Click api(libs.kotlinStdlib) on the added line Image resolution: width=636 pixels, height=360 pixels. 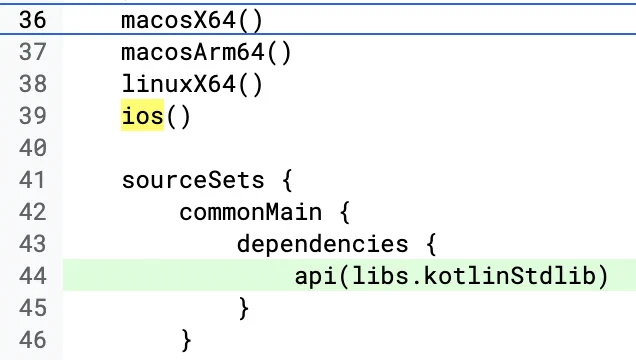pyautogui.click(x=451, y=276)
